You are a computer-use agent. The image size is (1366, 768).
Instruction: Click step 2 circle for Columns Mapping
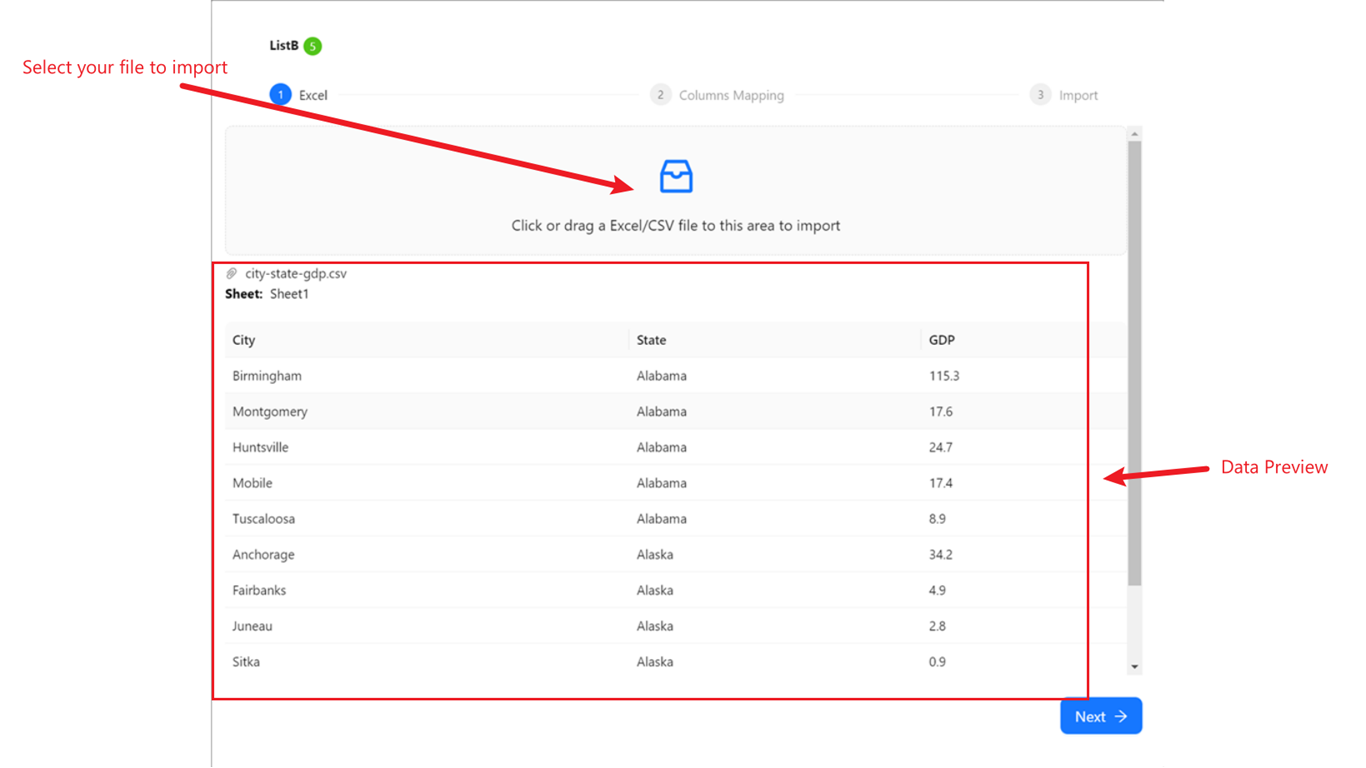[x=660, y=95]
